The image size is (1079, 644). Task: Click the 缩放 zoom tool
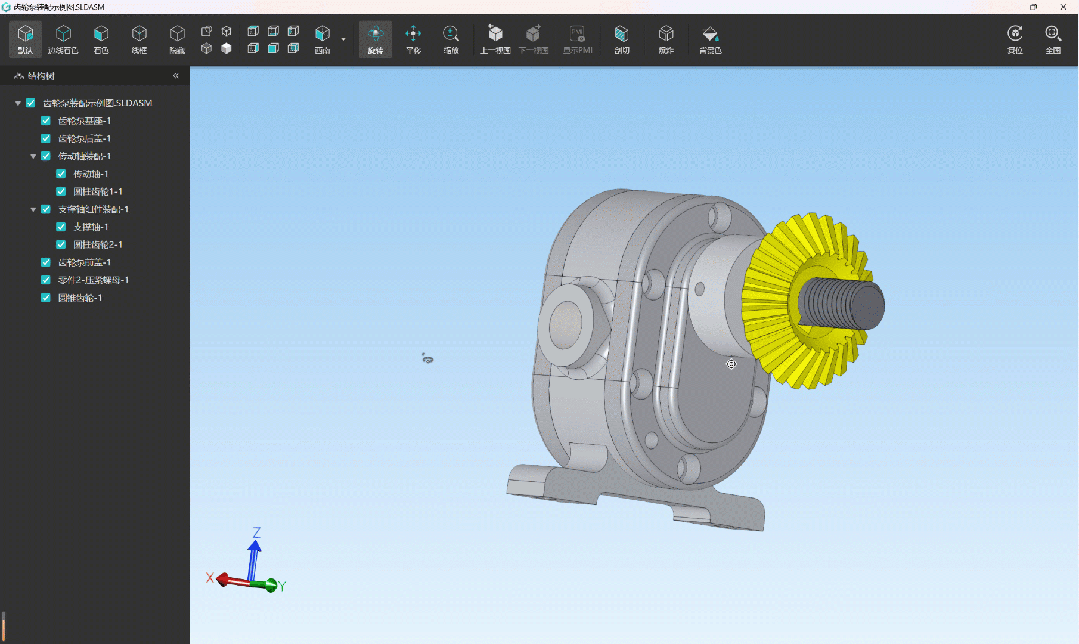451,39
